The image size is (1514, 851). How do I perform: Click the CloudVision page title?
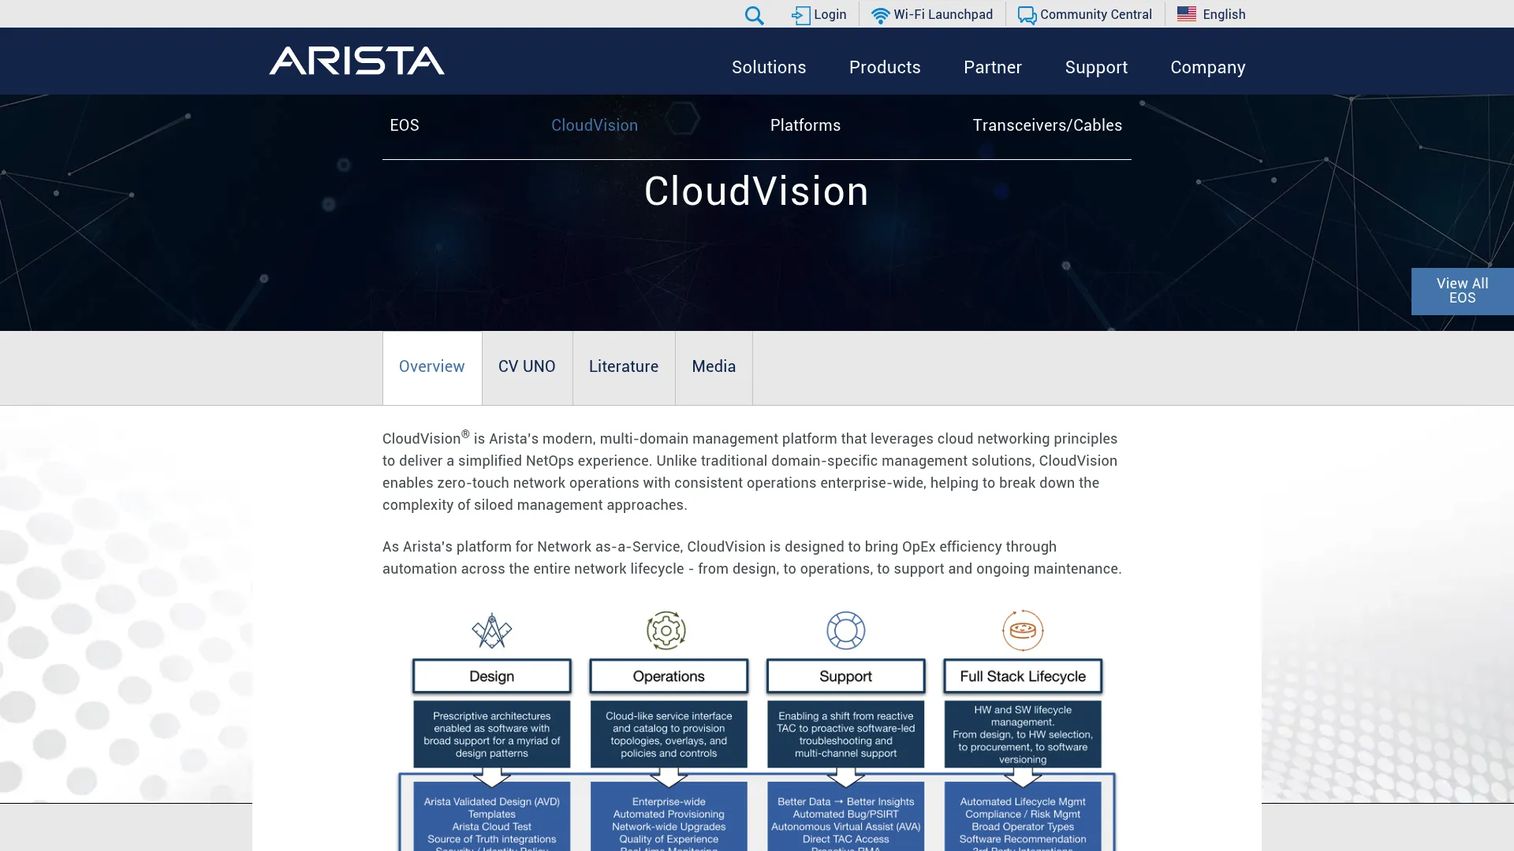tap(756, 191)
